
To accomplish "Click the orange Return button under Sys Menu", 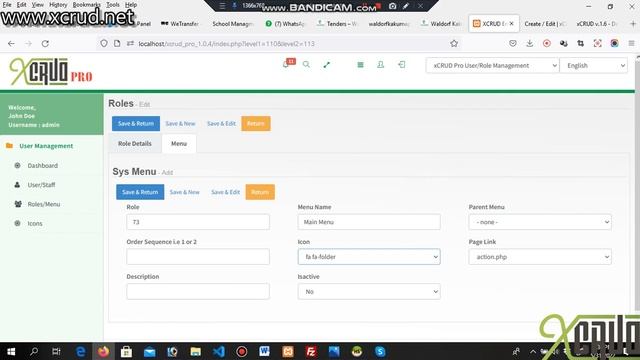I will pyautogui.click(x=260, y=192).
